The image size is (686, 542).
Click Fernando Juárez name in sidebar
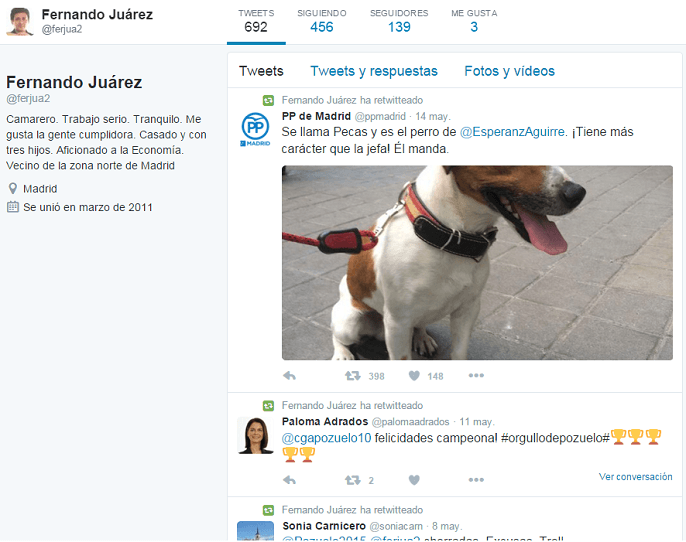coord(74,82)
